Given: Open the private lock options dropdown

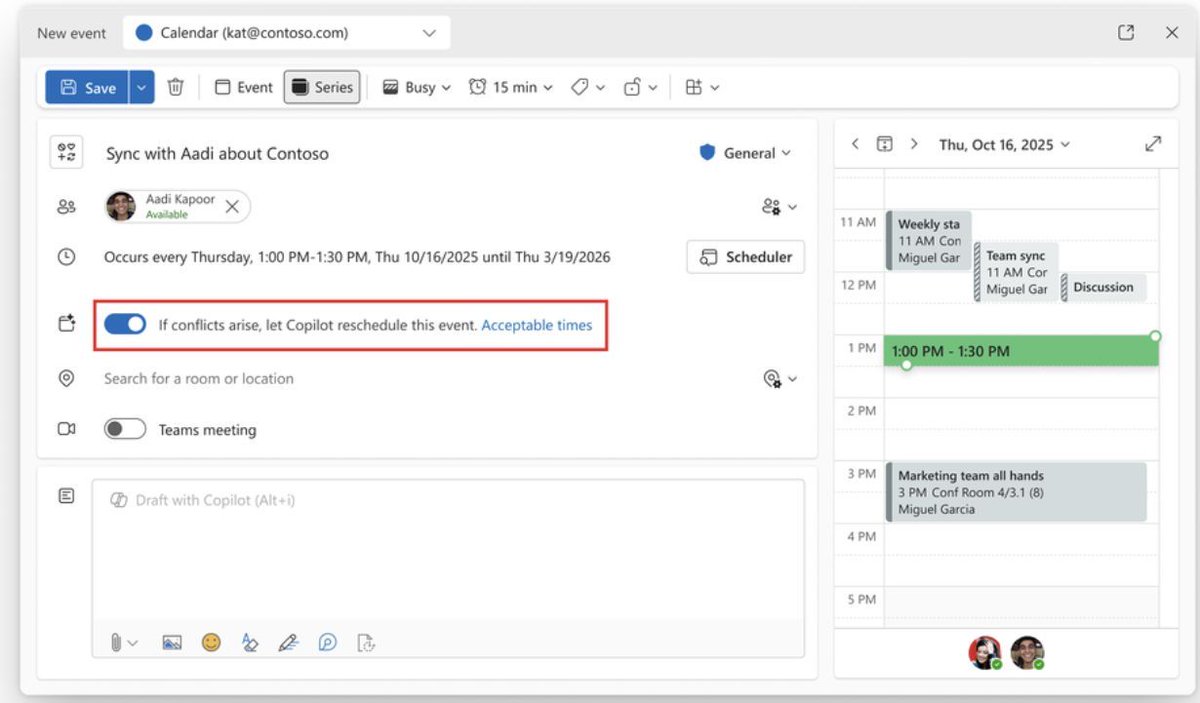Looking at the screenshot, I should (x=640, y=87).
